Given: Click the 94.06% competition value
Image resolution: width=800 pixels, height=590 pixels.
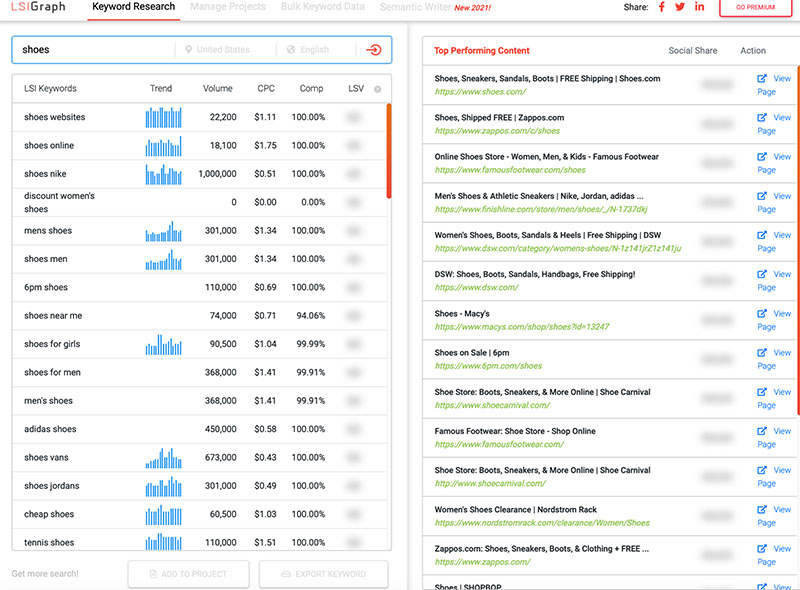Looking at the screenshot, I should pyautogui.click(x=311, y=316).
